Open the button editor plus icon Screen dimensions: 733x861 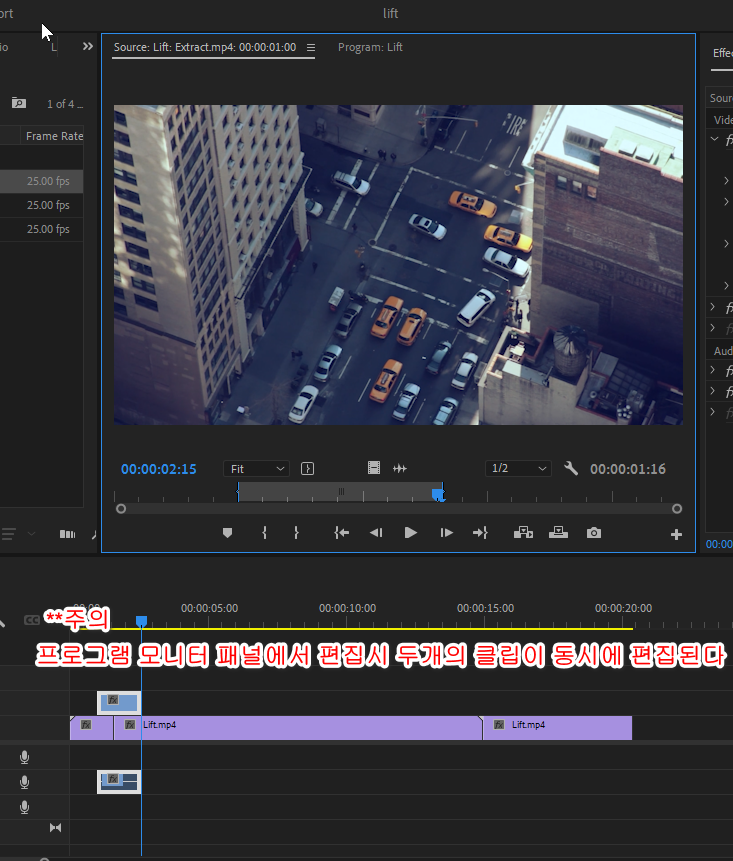[676, 534]
